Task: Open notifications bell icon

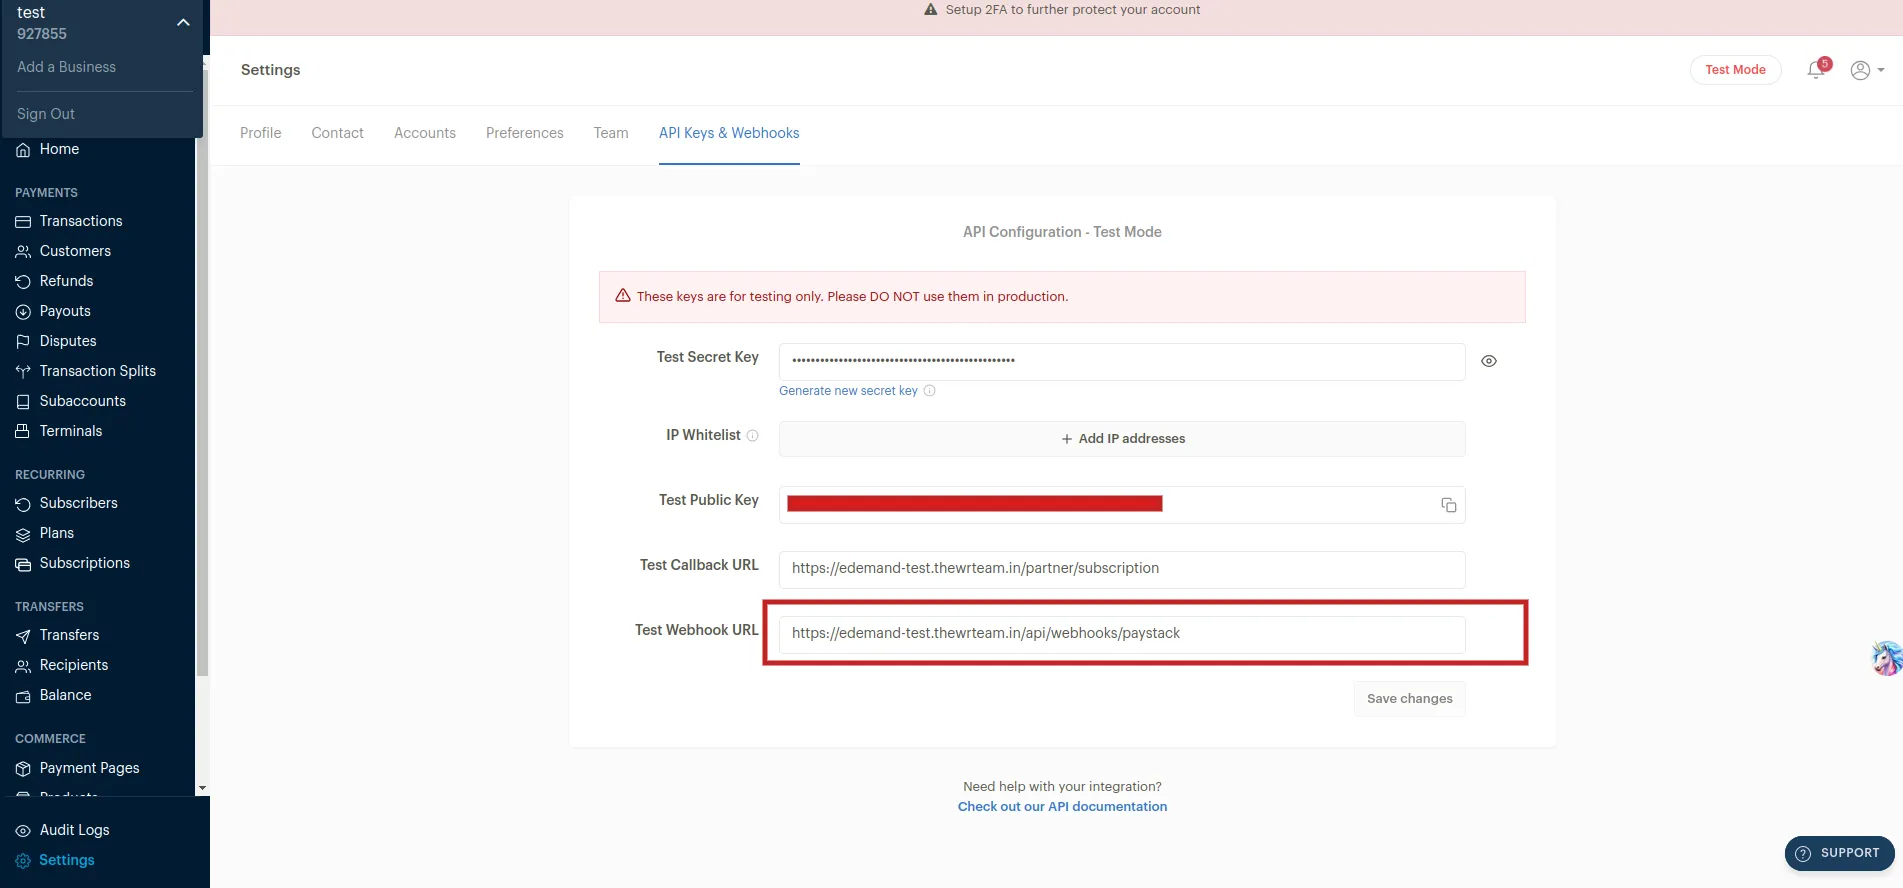Action: [1817, 70]
